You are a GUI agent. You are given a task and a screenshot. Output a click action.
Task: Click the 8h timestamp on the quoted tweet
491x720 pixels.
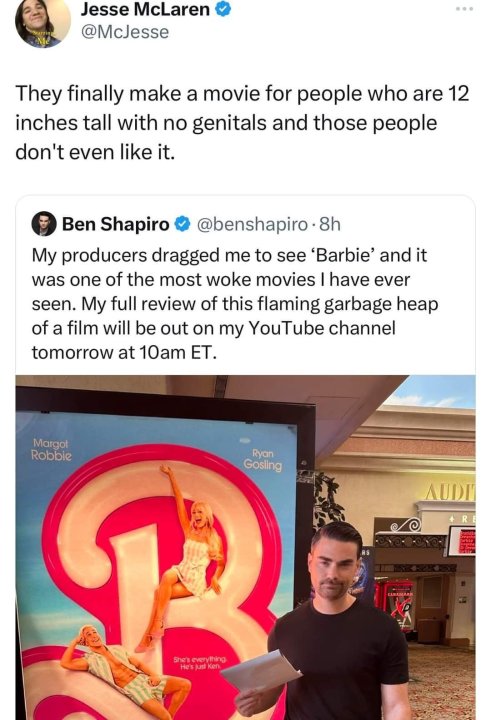[x=330, y=224]
